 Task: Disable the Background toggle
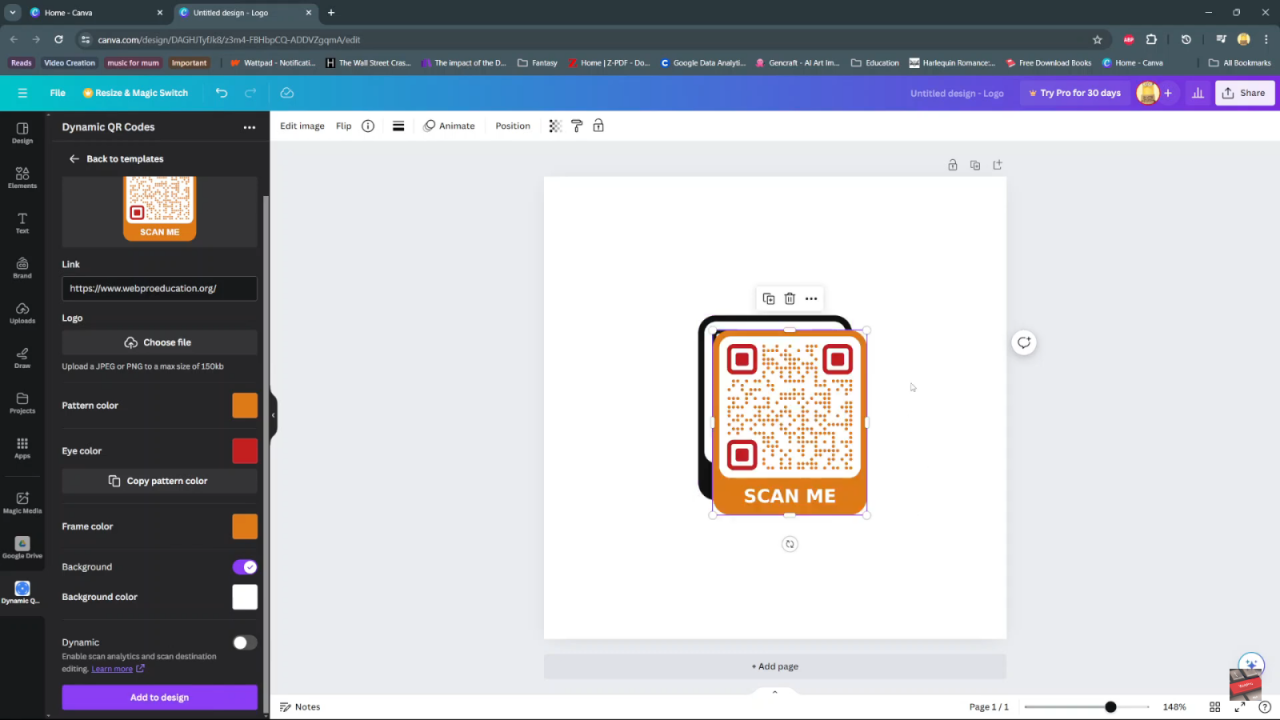coord(245,567)
